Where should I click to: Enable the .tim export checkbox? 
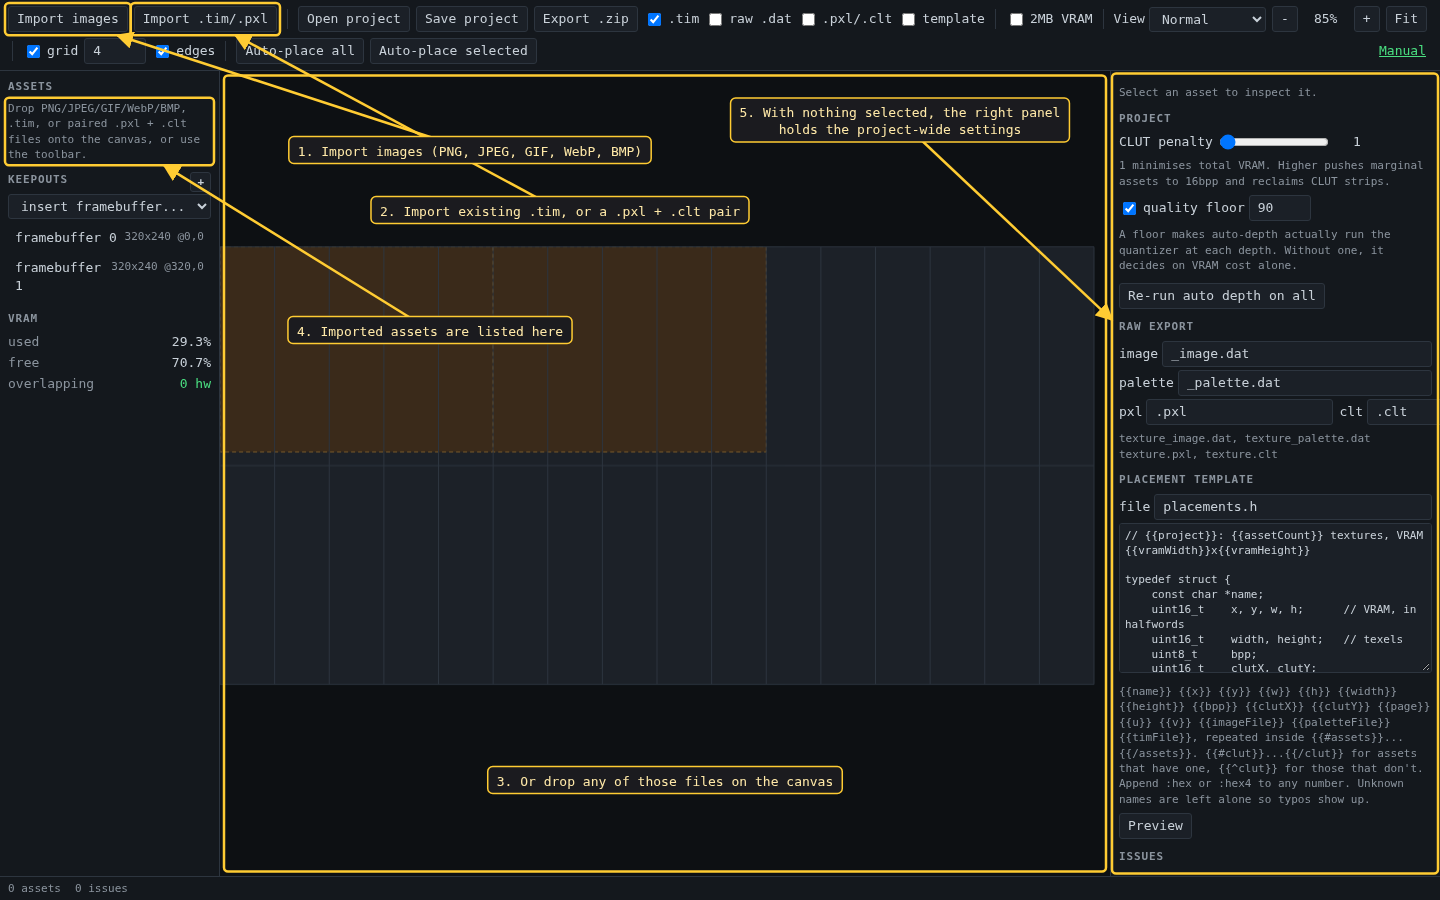tap(654, 19)
